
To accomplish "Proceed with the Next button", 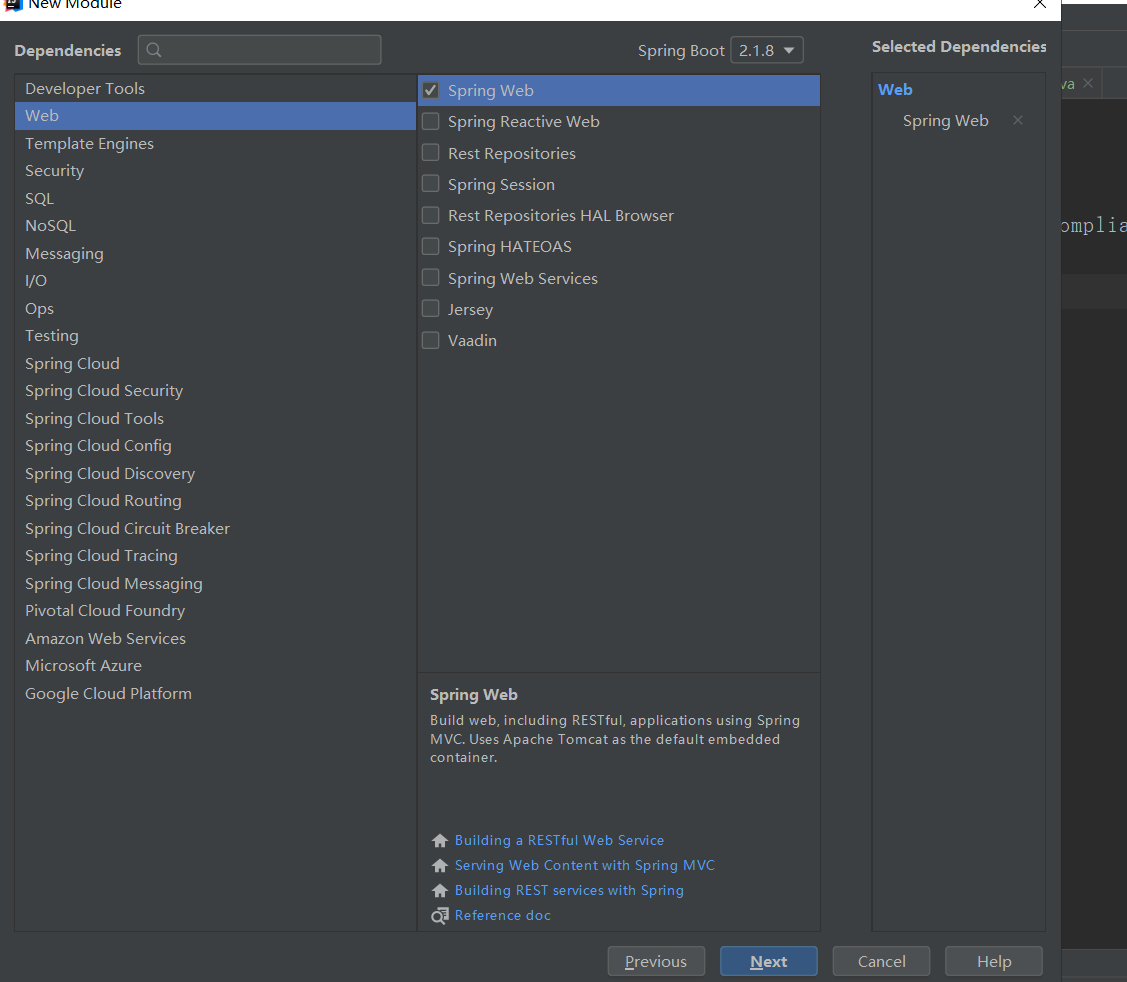I will point(768,961).
